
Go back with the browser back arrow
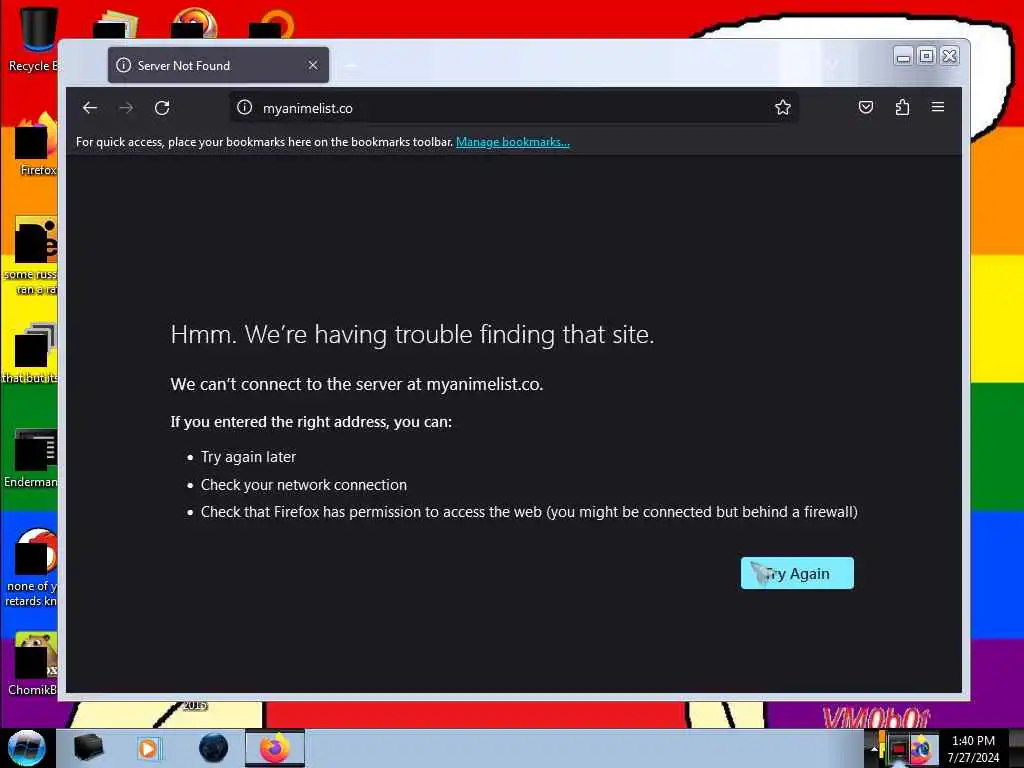[x=90, y=108]
